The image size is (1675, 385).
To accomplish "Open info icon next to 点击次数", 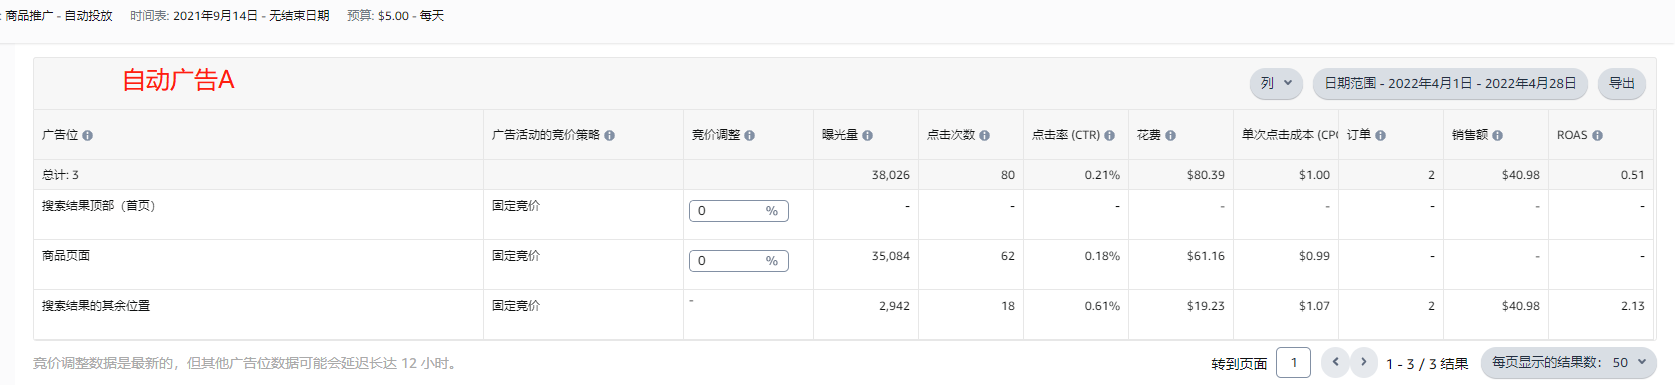I will [984, 135].
